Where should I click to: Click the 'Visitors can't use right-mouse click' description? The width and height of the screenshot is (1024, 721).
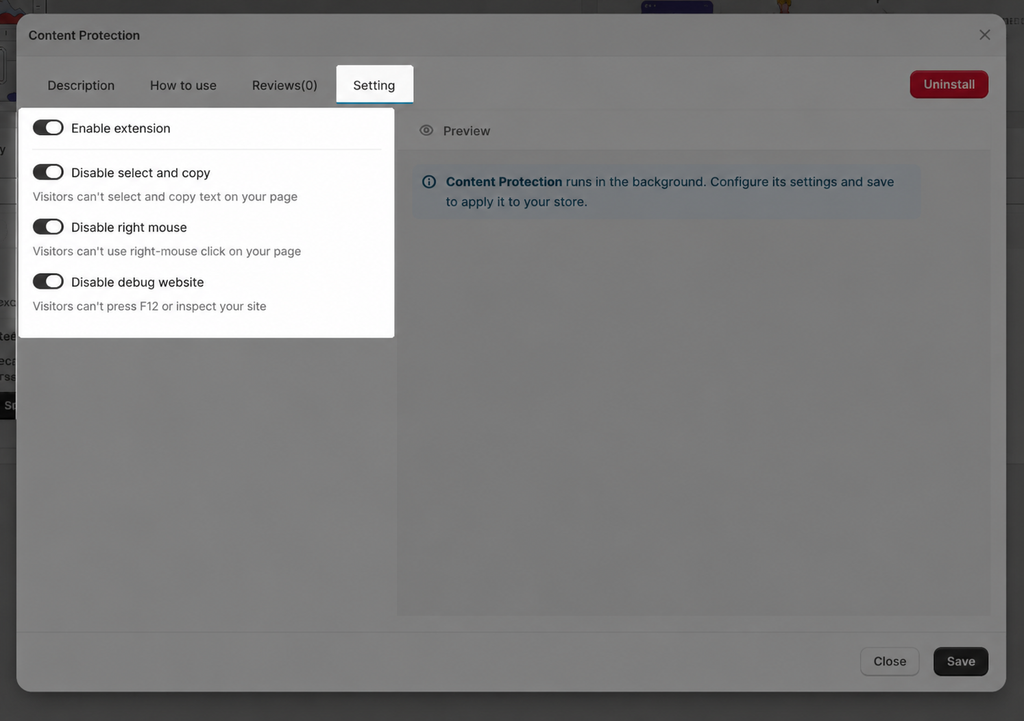167,251
